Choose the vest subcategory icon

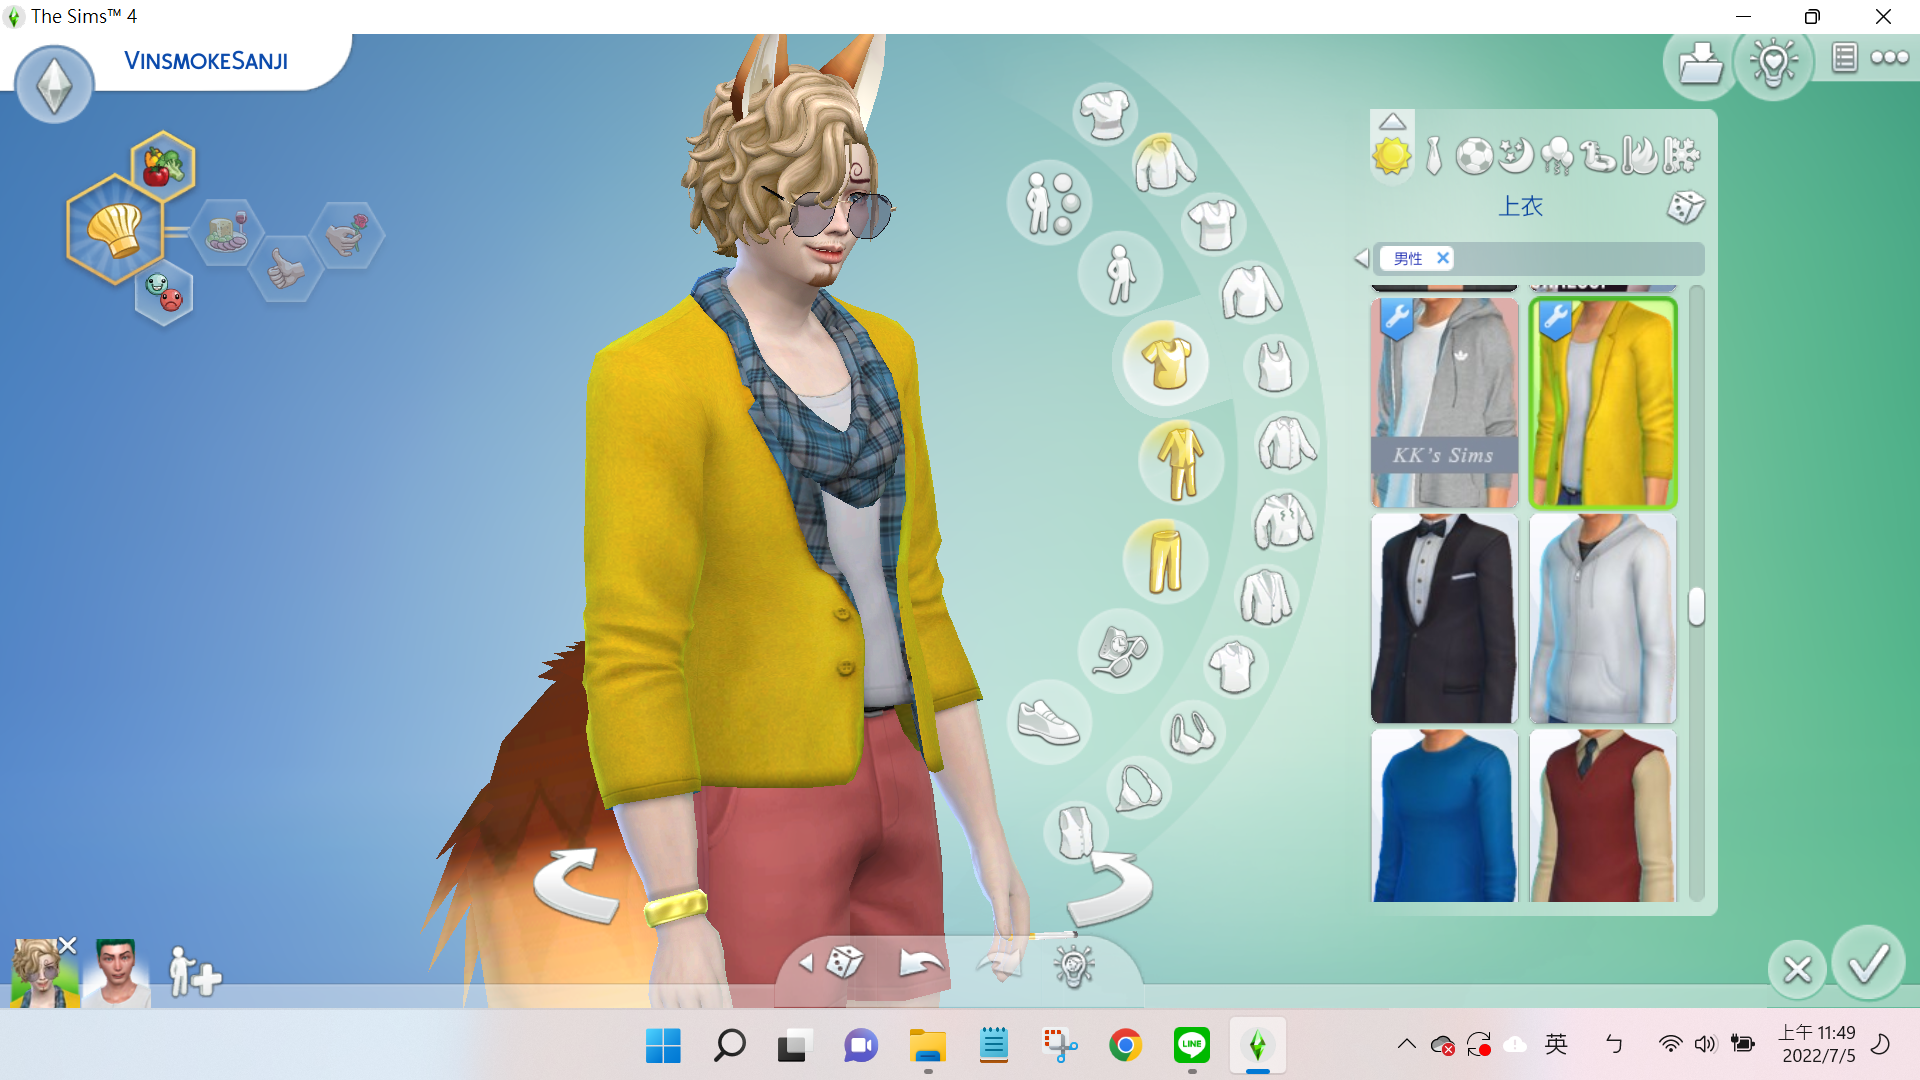pyautogui.click(x=1076, y=832)
